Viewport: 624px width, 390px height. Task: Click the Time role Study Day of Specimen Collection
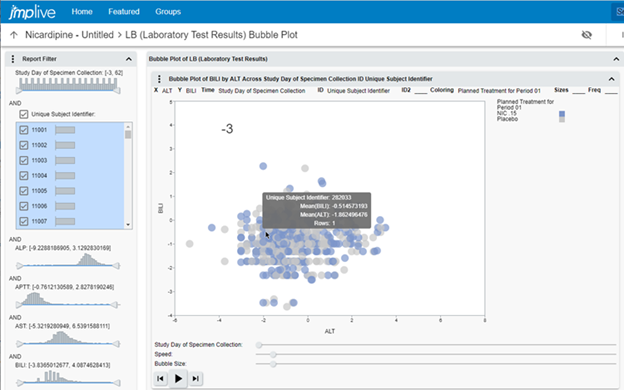click(262, 91)
